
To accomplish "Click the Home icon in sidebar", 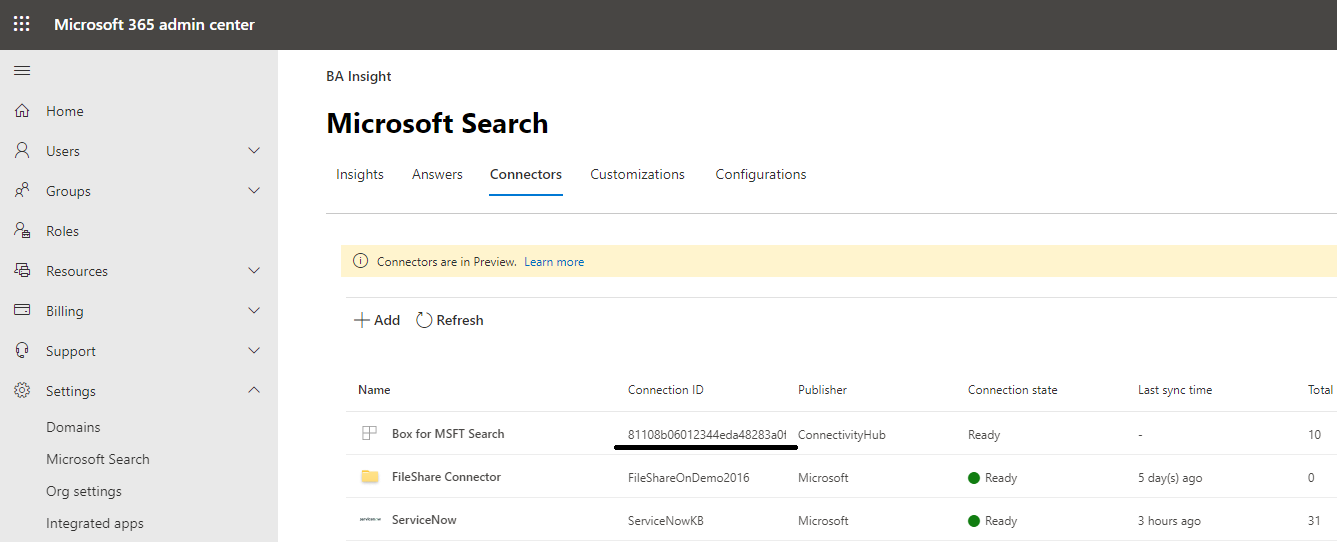I will pyautogui.click(x=22, y=111).
